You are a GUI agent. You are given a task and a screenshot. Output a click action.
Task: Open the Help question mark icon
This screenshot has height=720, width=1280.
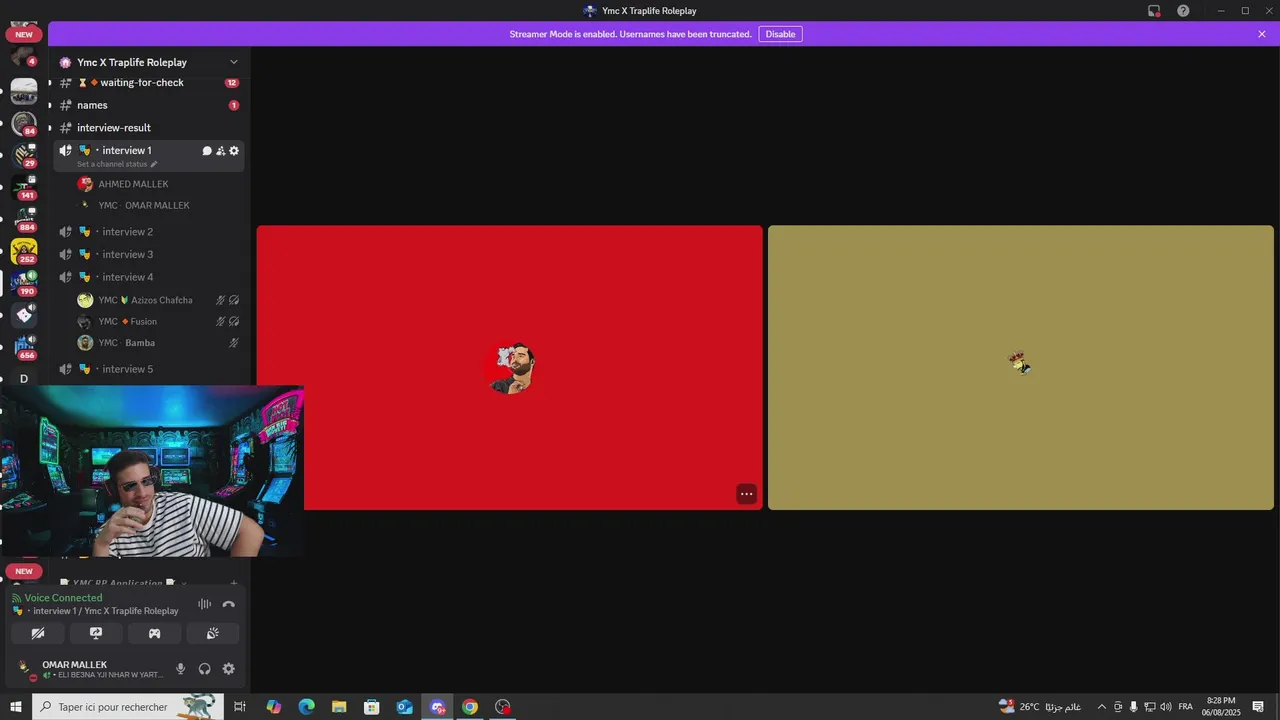(x=1183, y=11)
